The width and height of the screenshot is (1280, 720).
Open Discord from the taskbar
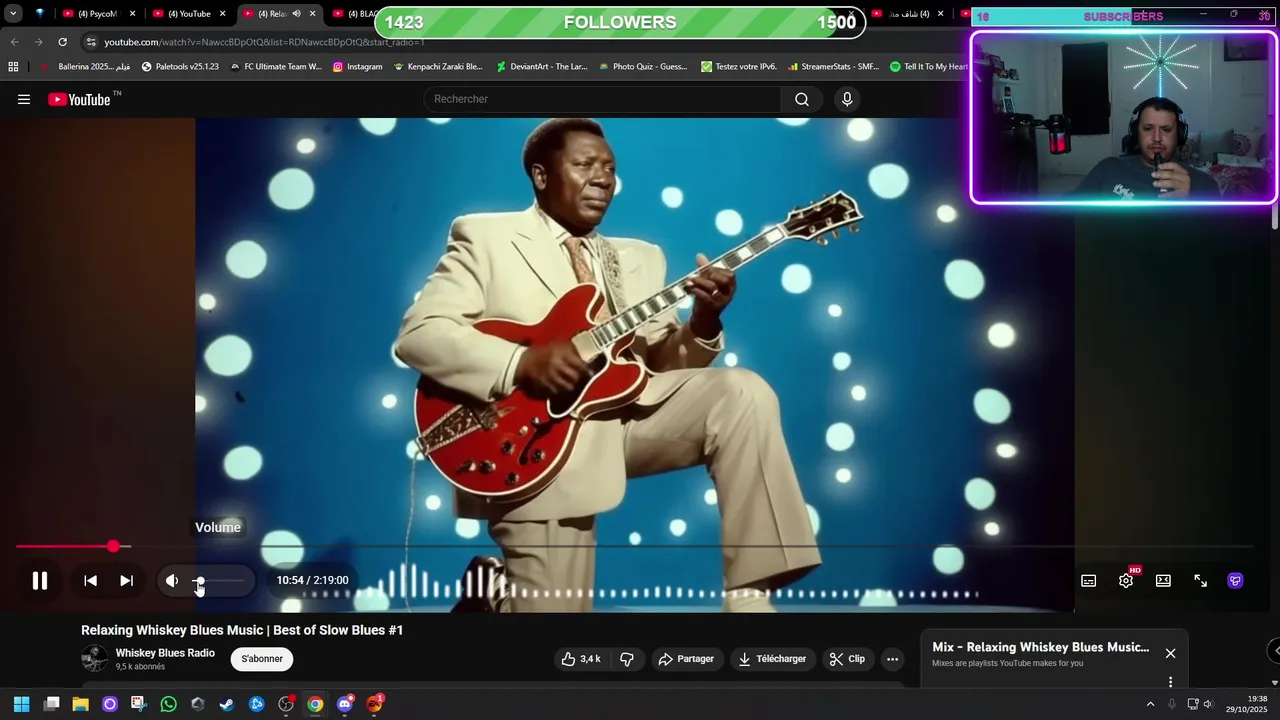tap(345, 704)
